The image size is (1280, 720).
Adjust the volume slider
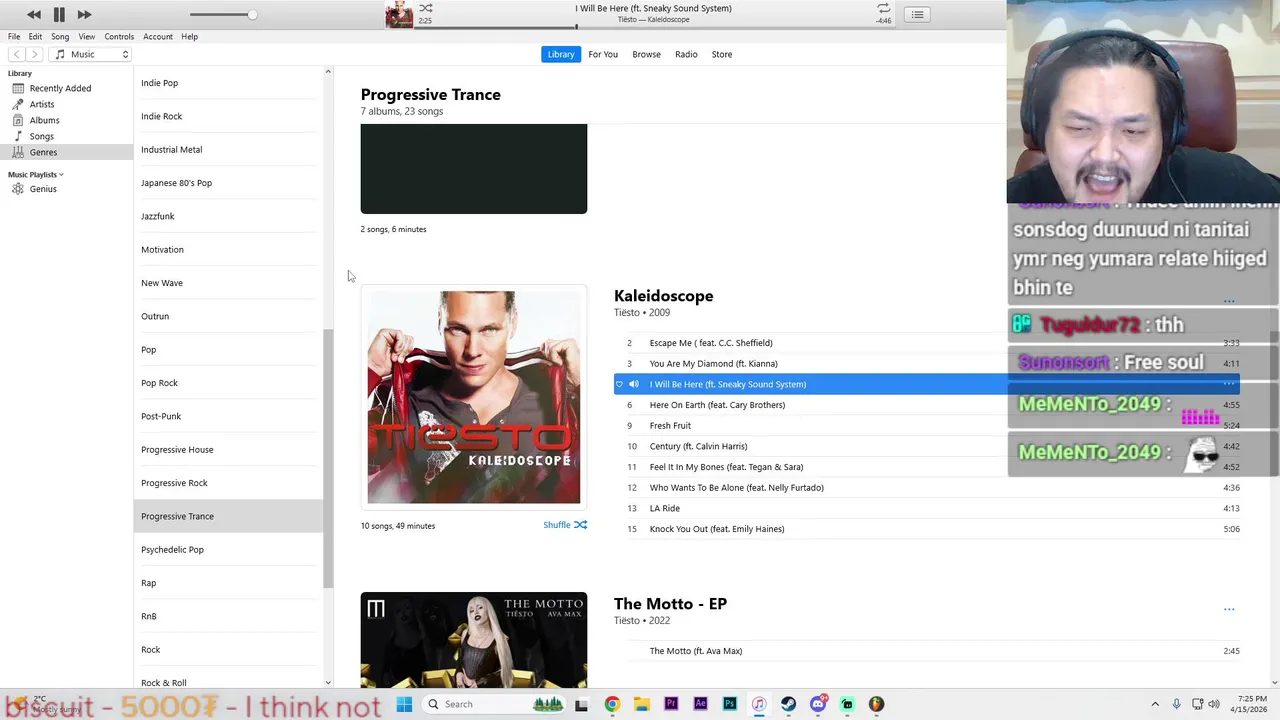pyautogui.click(x=222, y=14)
